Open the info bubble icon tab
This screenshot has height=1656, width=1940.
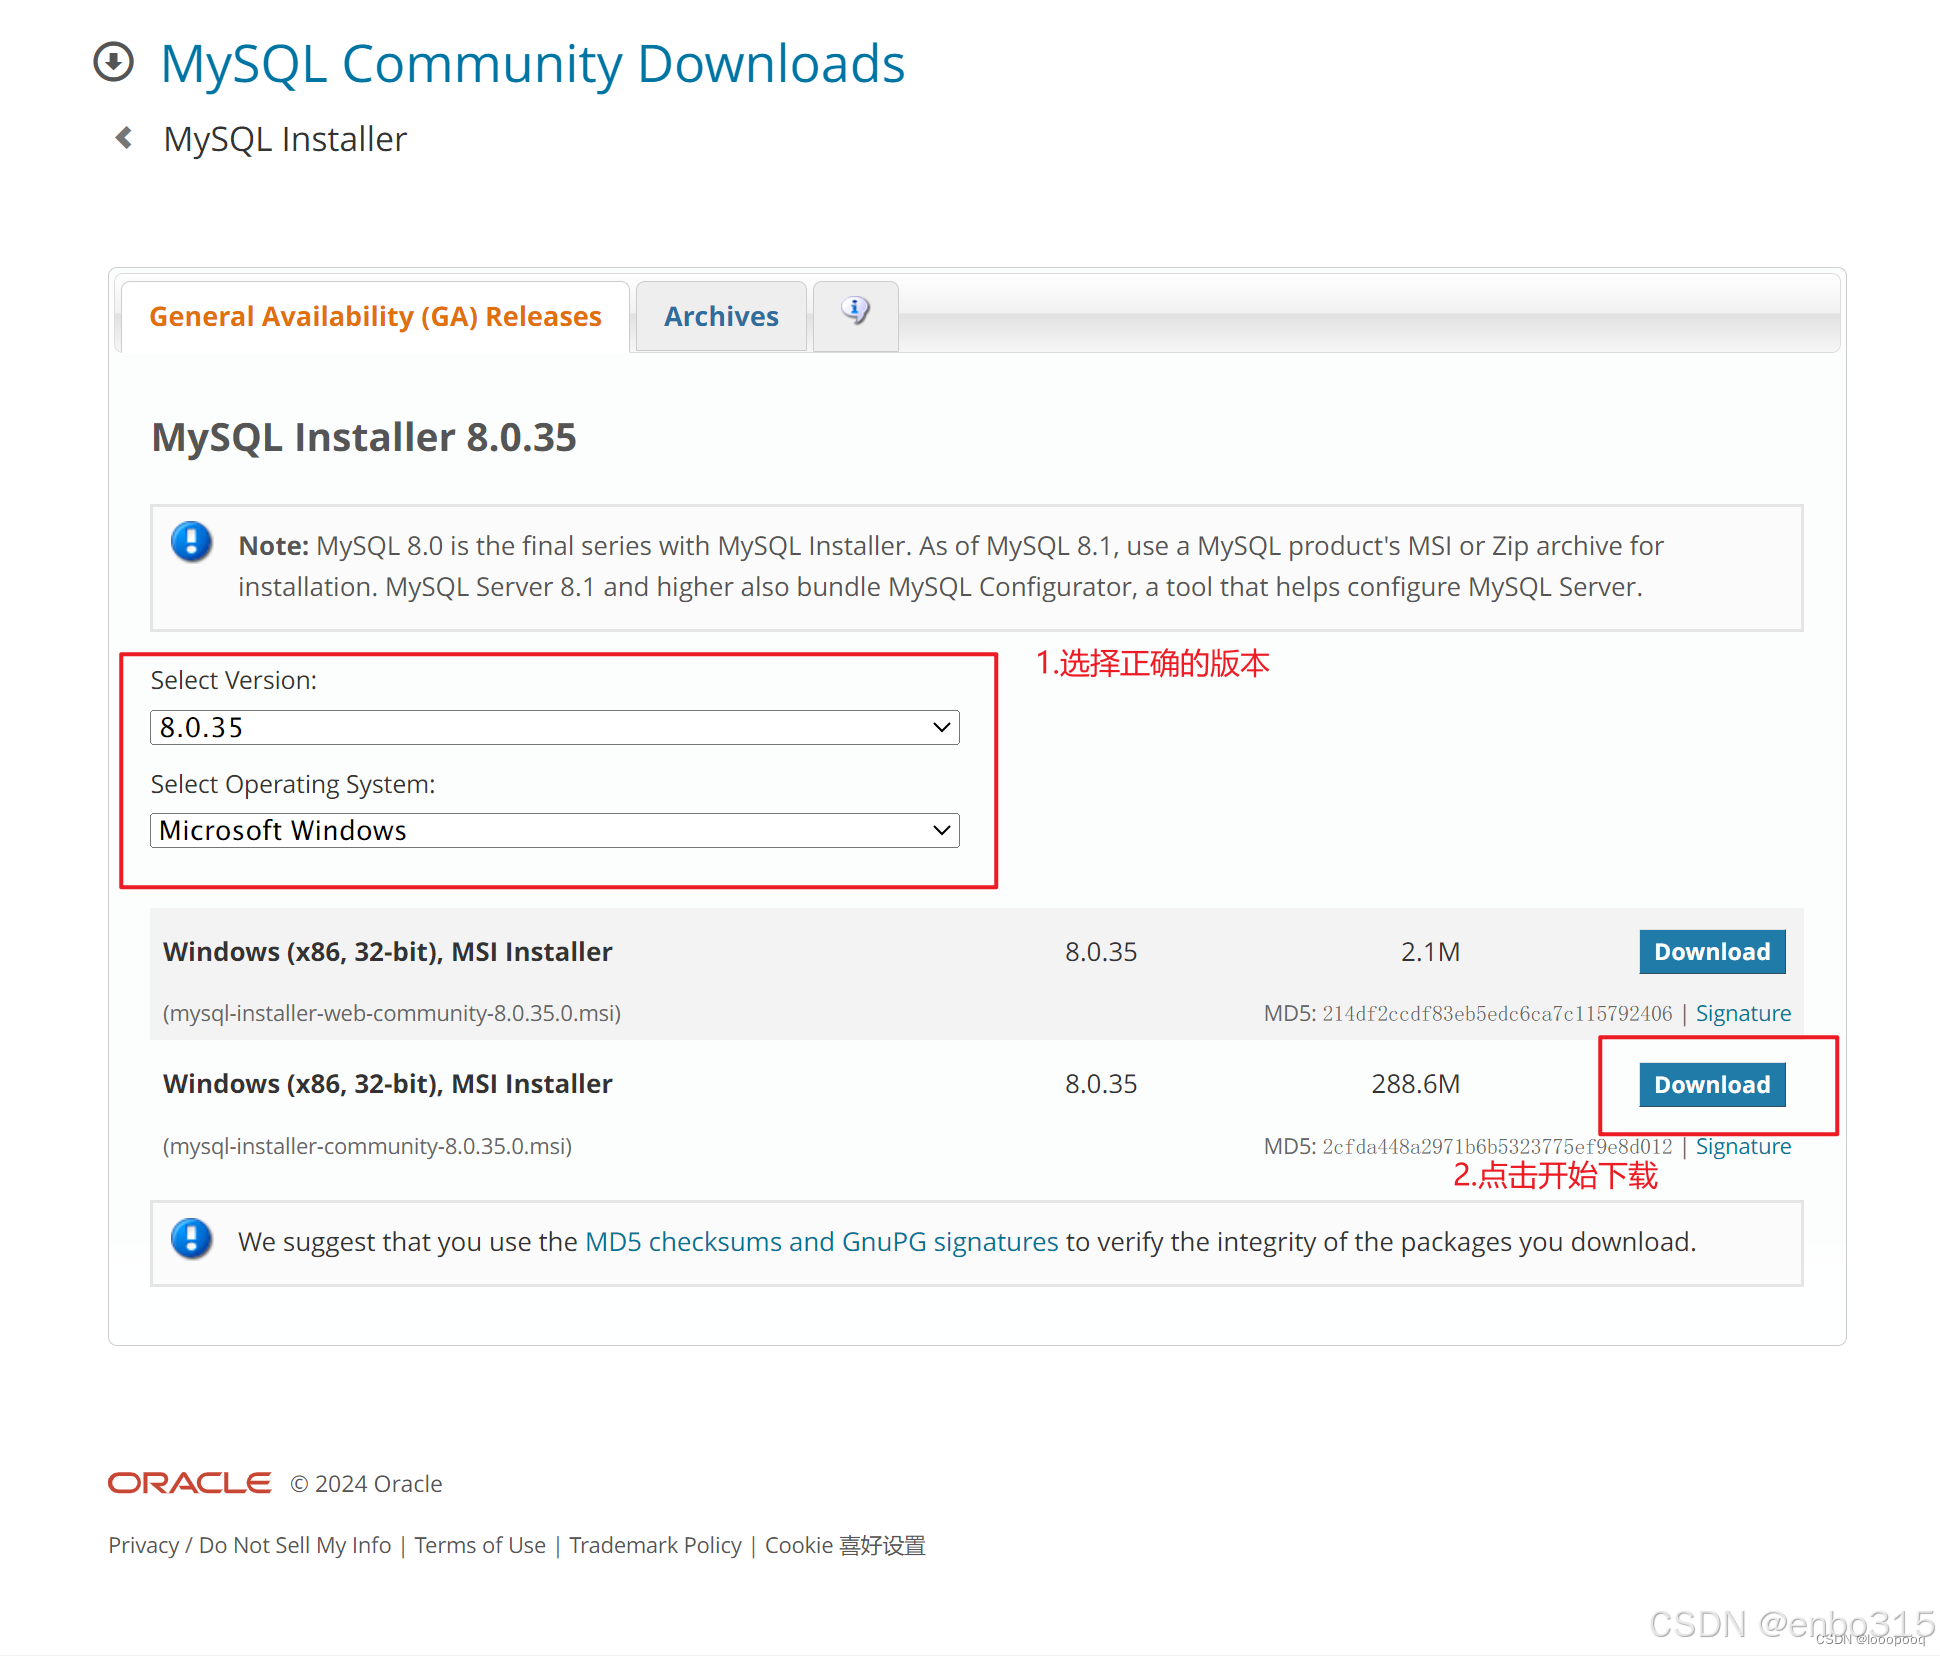point(855,313)
